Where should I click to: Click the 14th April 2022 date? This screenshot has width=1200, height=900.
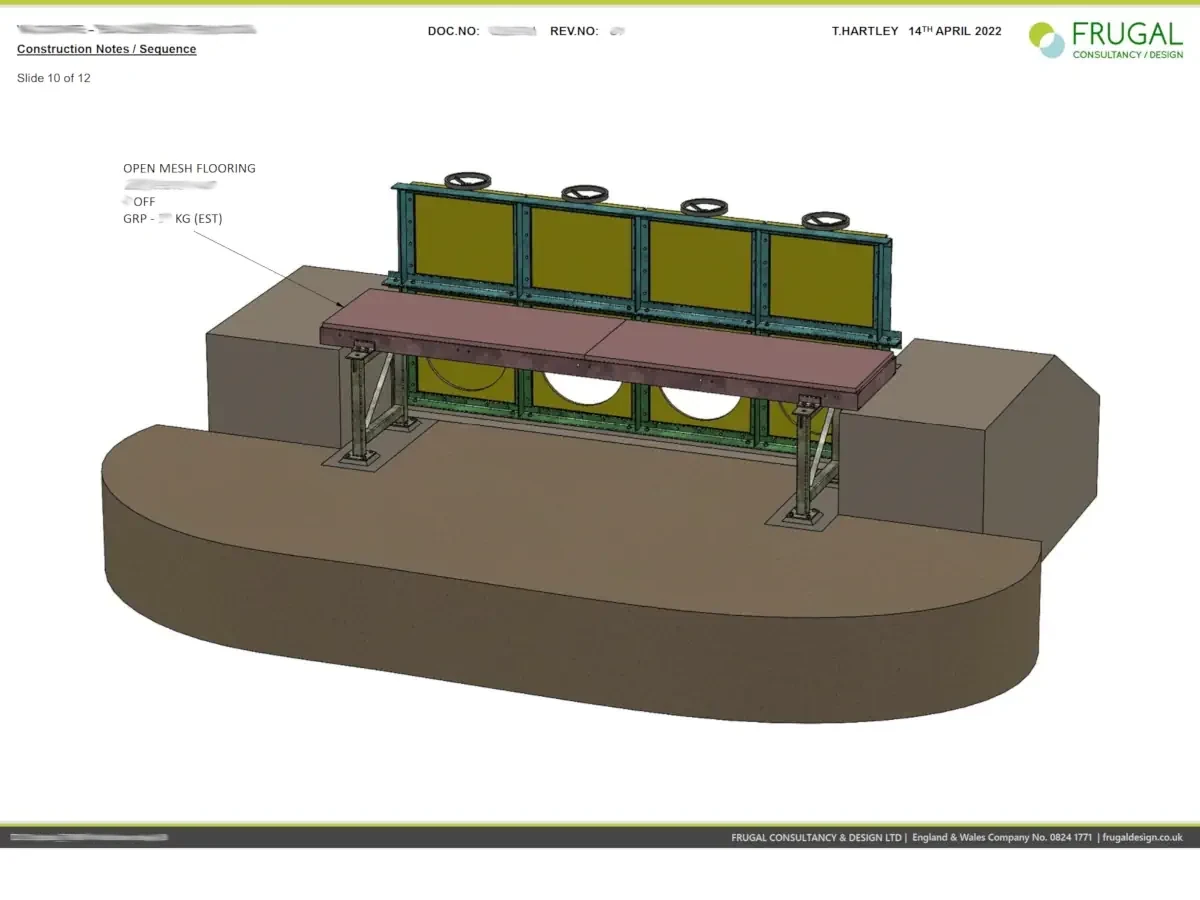954,31
